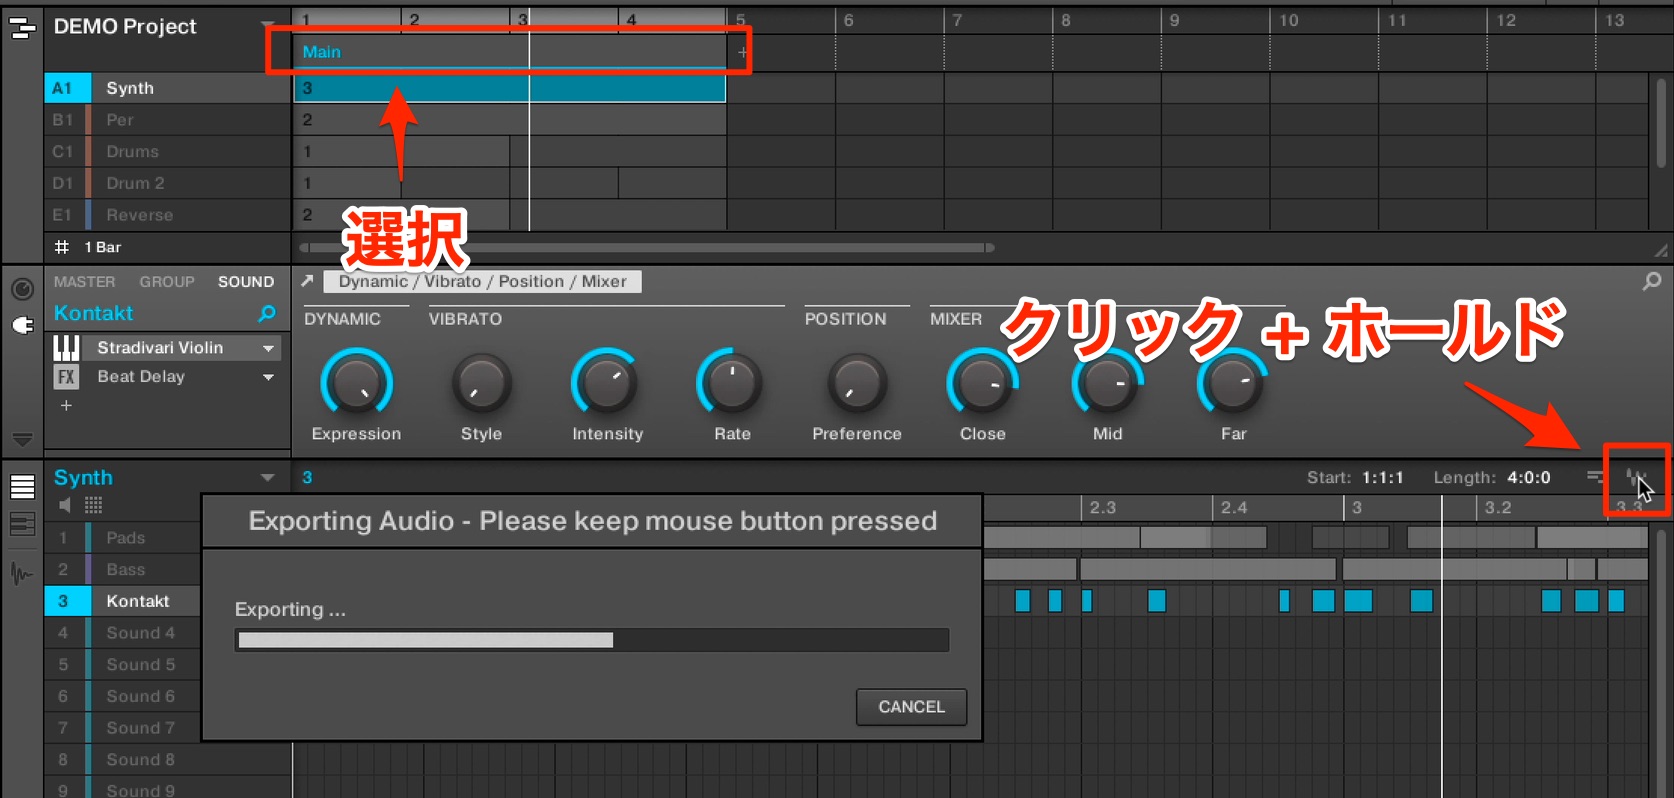The image size is (1674, 798).
Task: Open the Stradivari Violin plug-in dropdown
Action: pyautogui.click(x=268, y=348)
